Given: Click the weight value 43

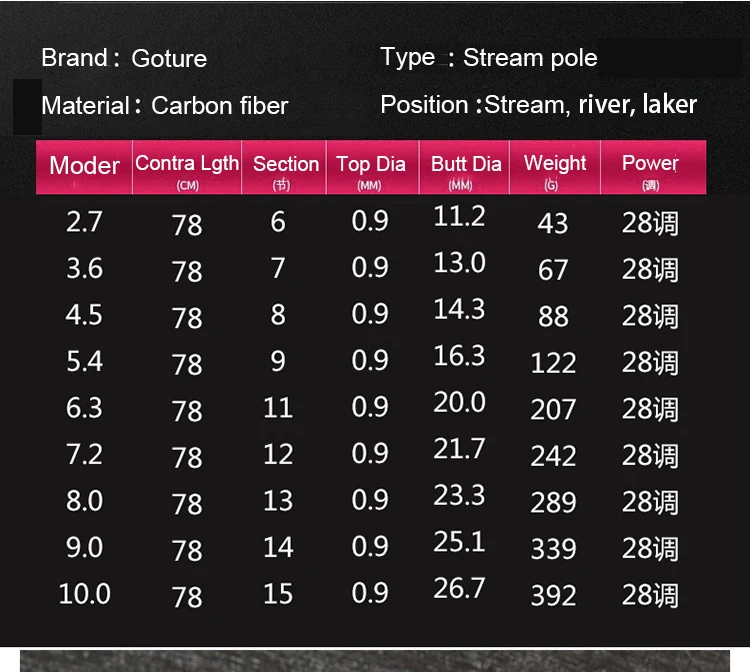Looking at the screenshot, I should pos(553,223).
